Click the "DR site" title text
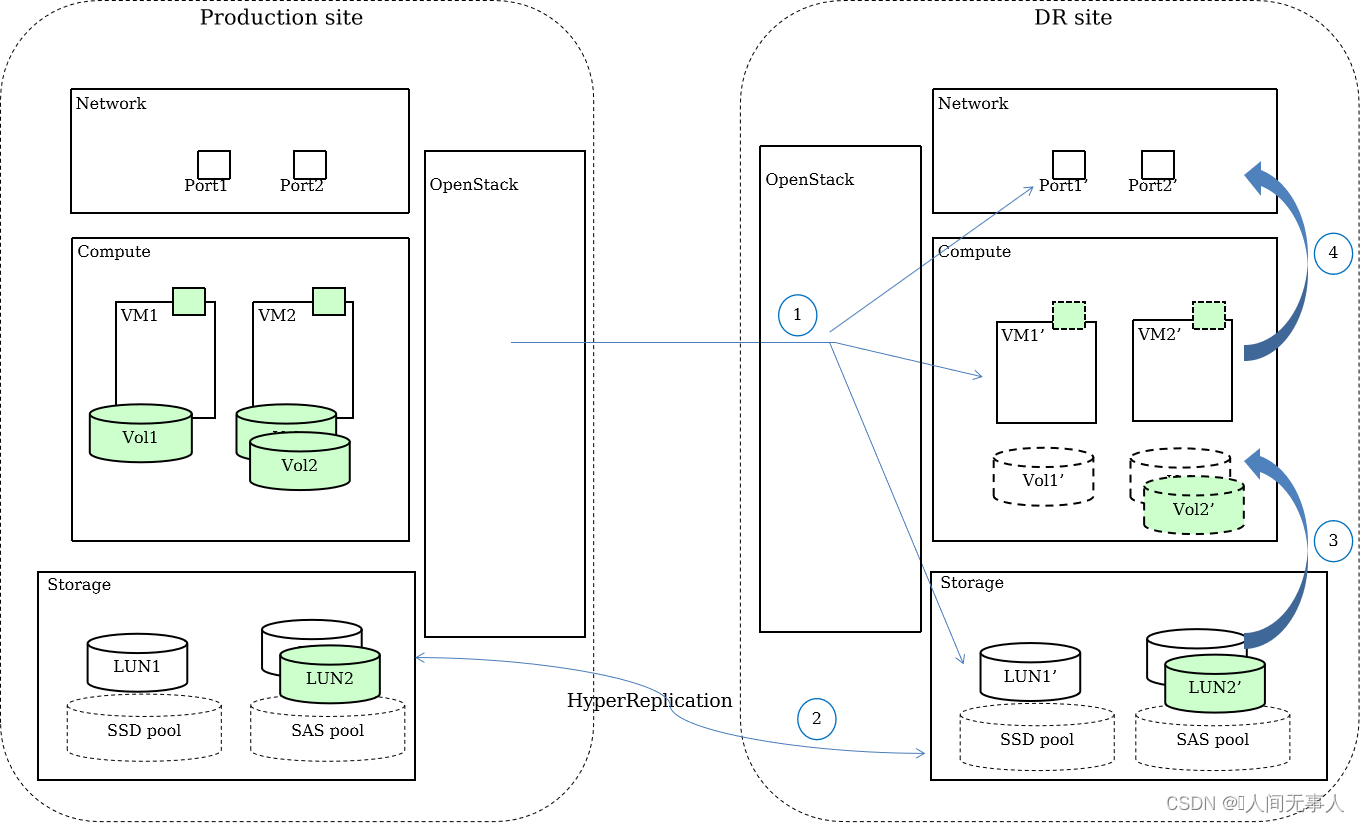Viewport: 1360px width, 823px height. (x=1073, y=17)
